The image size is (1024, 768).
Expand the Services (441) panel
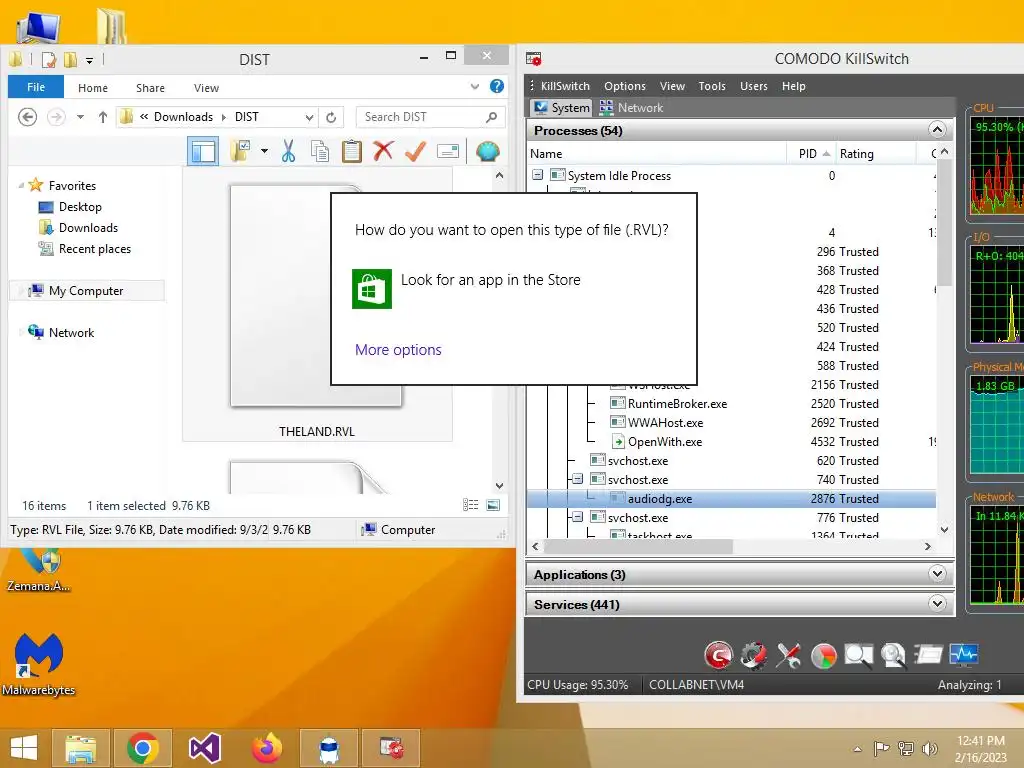pyautogui.click(x=937, y=603)
